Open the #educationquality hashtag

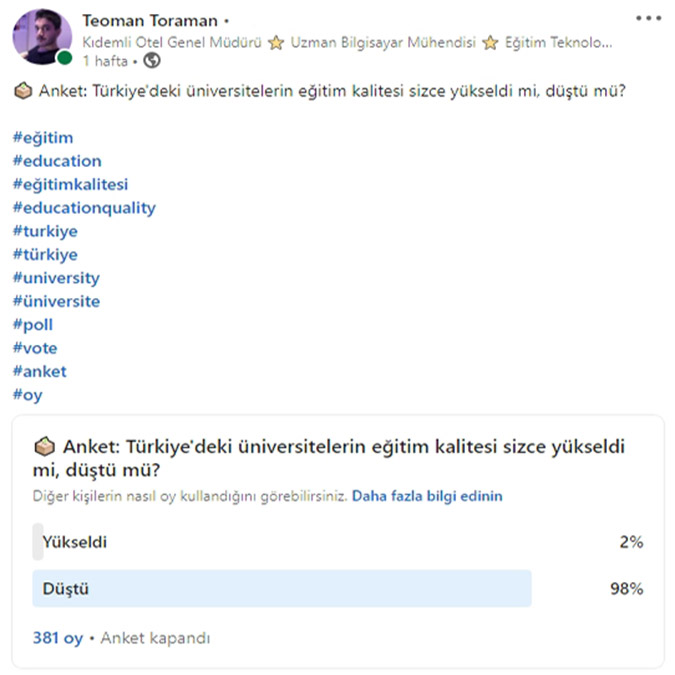(84, 208)
